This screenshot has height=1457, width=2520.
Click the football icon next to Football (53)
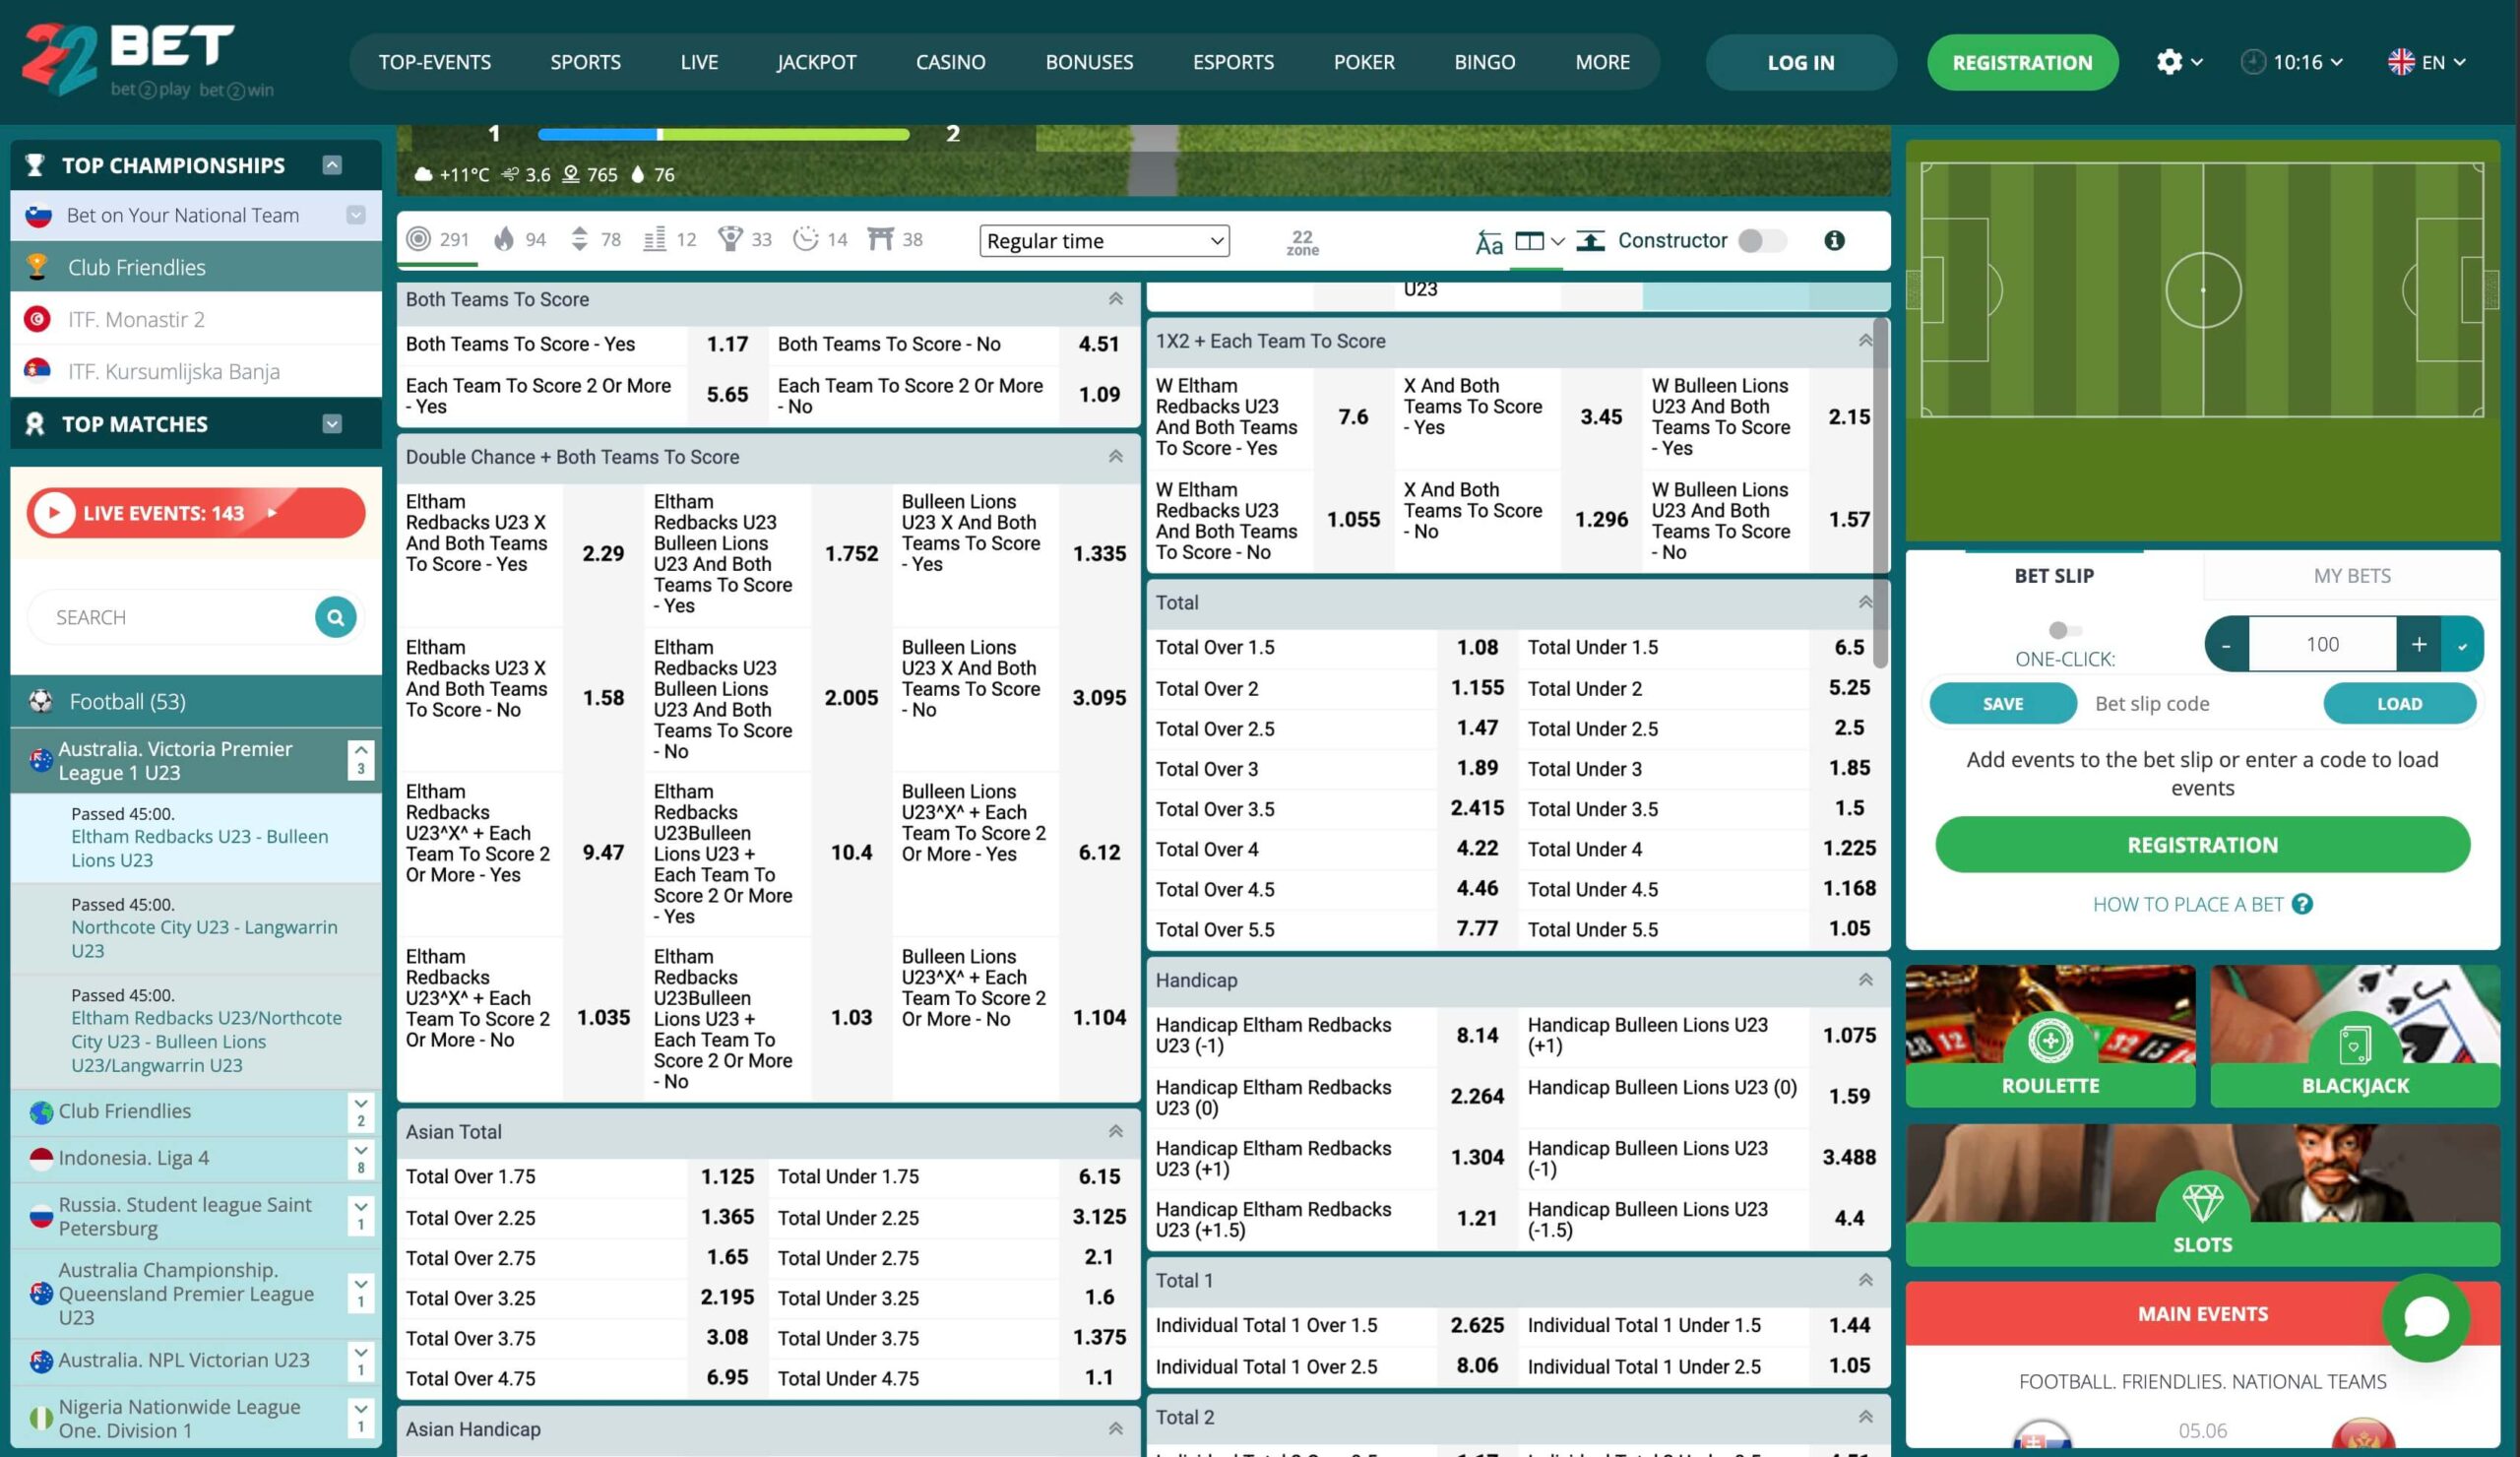click(41, 701)
